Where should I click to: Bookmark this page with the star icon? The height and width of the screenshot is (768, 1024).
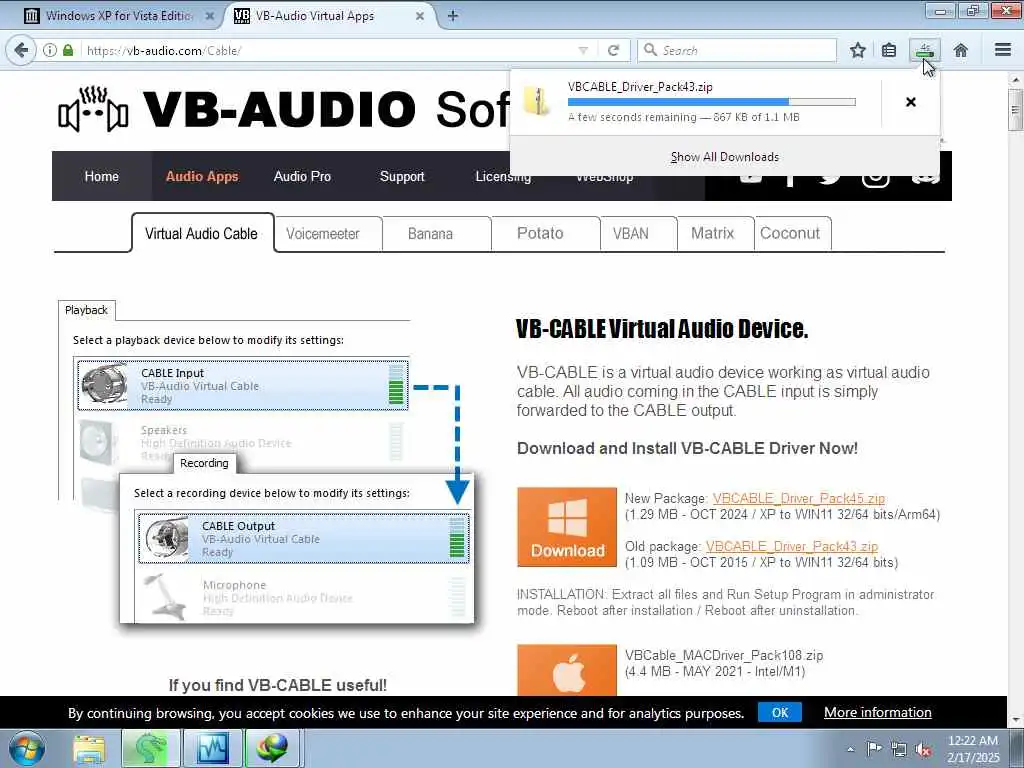(x=858, y=50)
